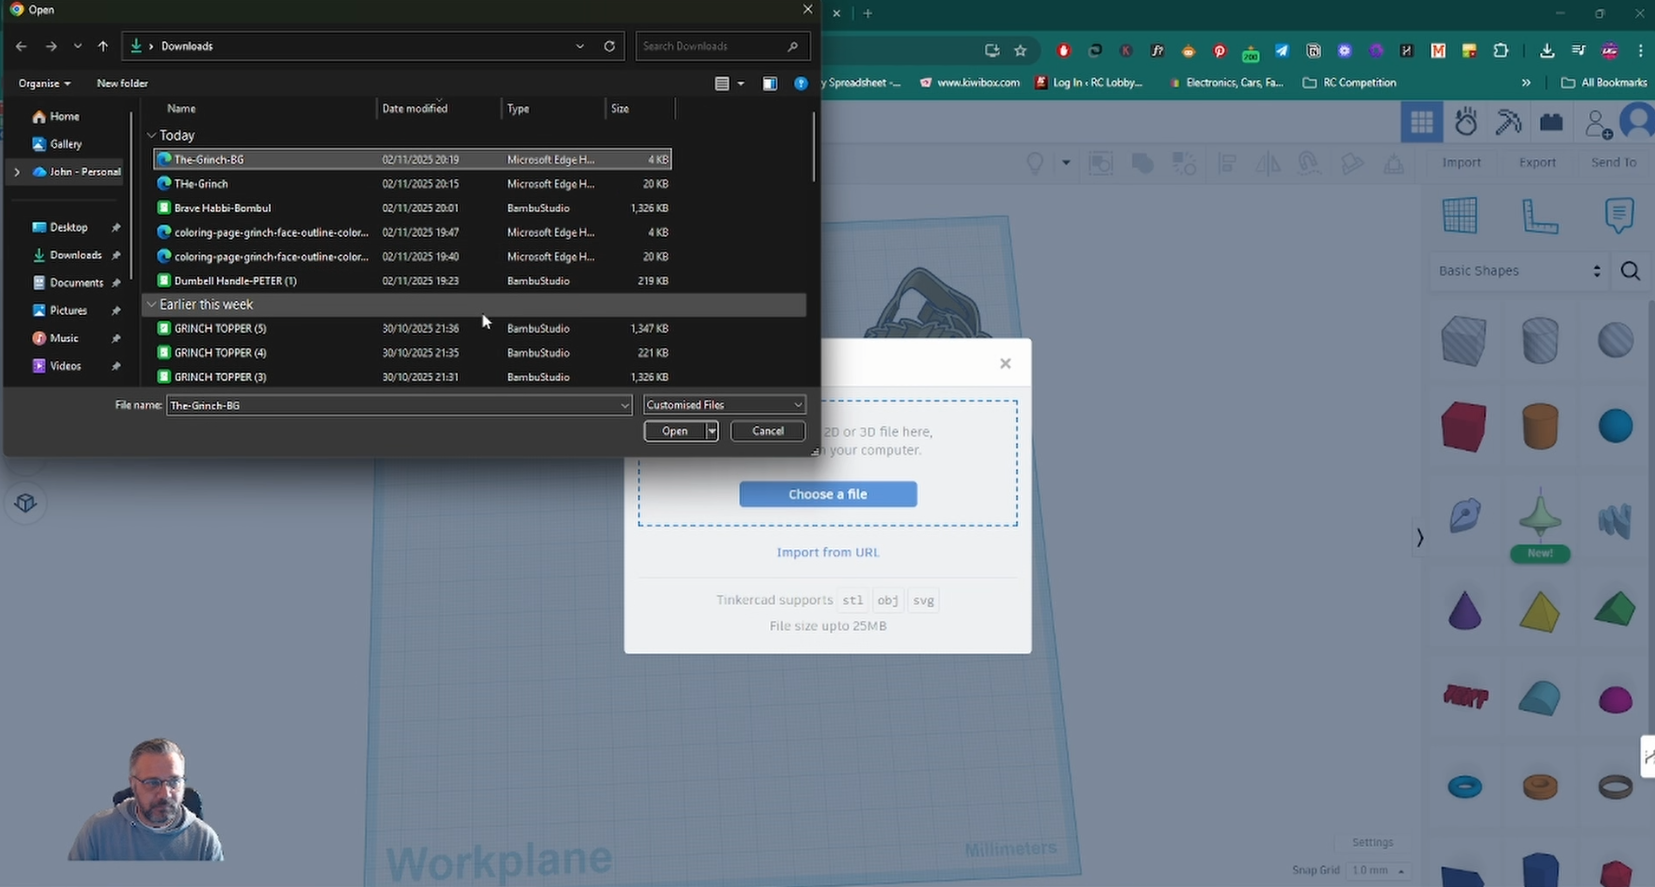Open the Ruler tool in right panel

pos(1539,216)
